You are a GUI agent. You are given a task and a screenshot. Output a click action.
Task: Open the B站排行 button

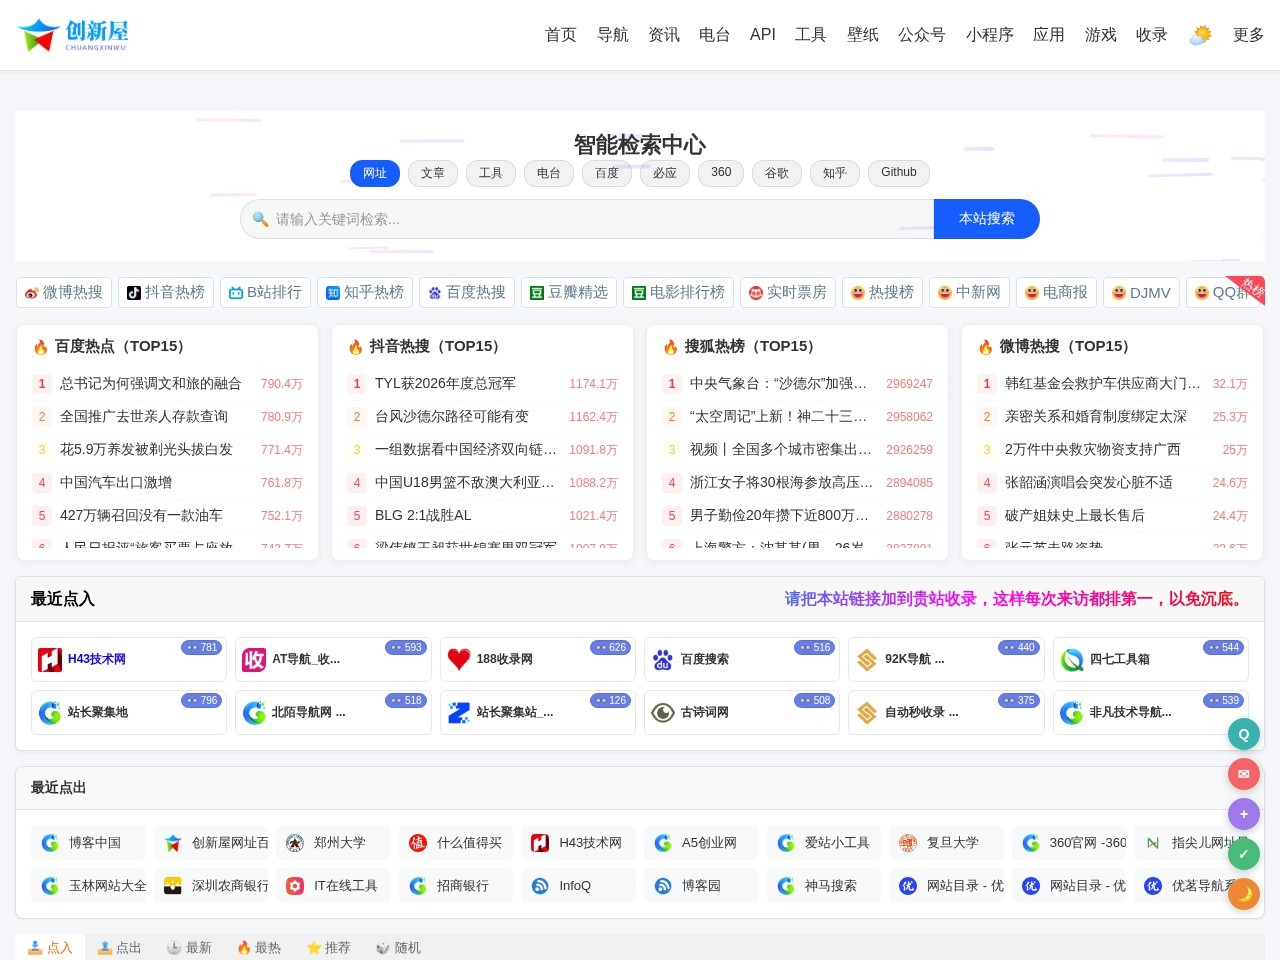265,292
